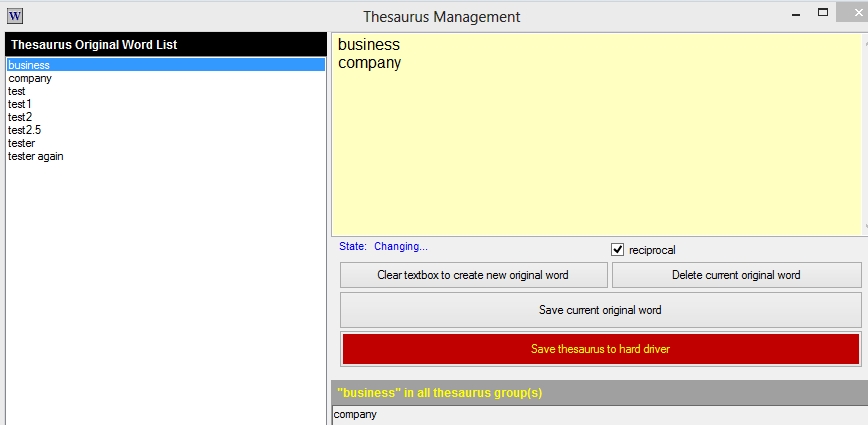Select 'test2.5' list entry
This screenshot has width=868, height=425.
coord(24,130)
